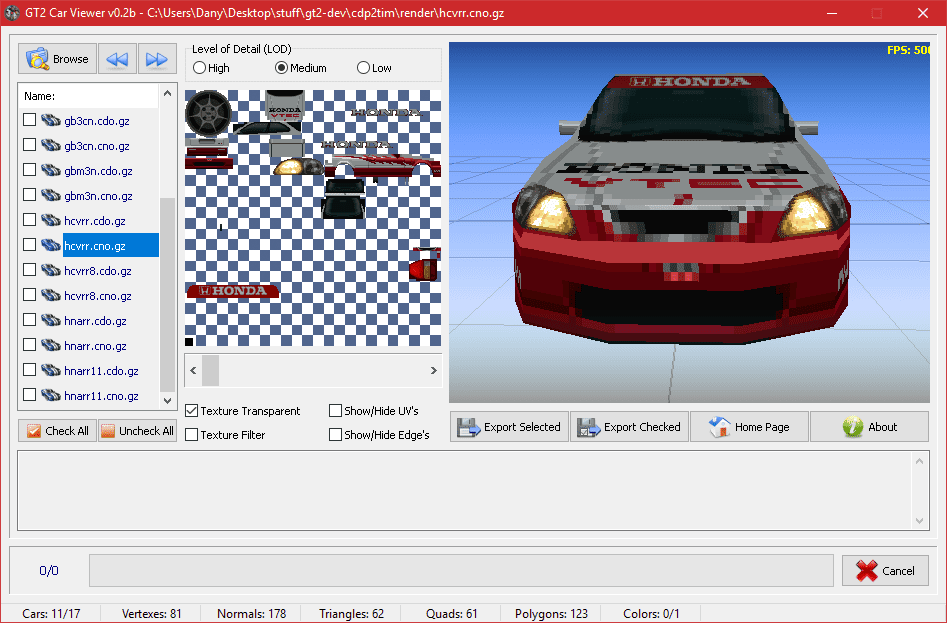Click car icon beside gb3cn.cdo.gz
The width and height of the screenshot is (947, 623).
pos(51,120)
